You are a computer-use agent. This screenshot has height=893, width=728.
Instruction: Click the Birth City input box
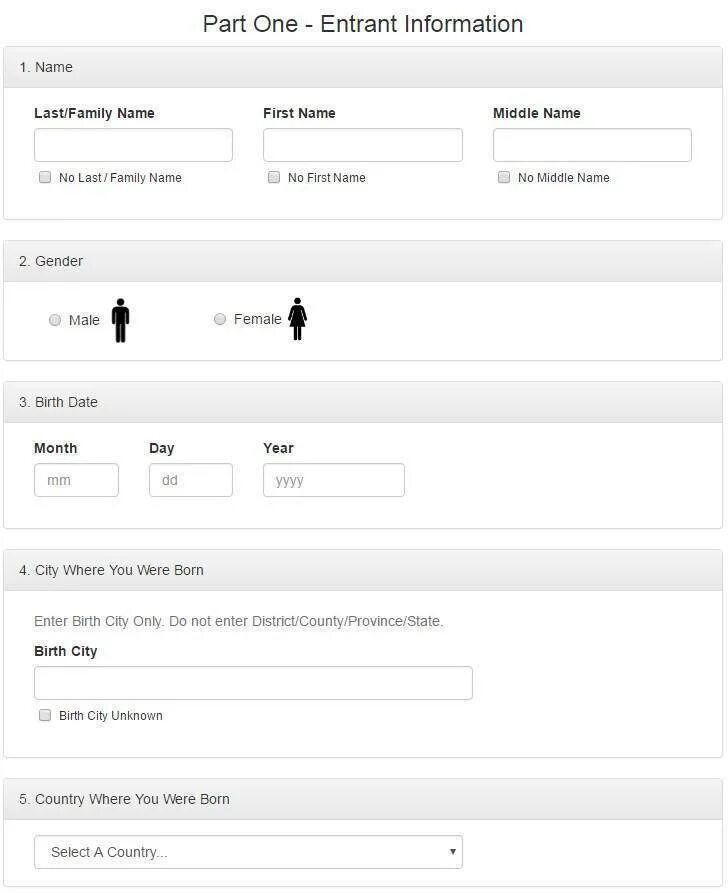pos(253,683)
